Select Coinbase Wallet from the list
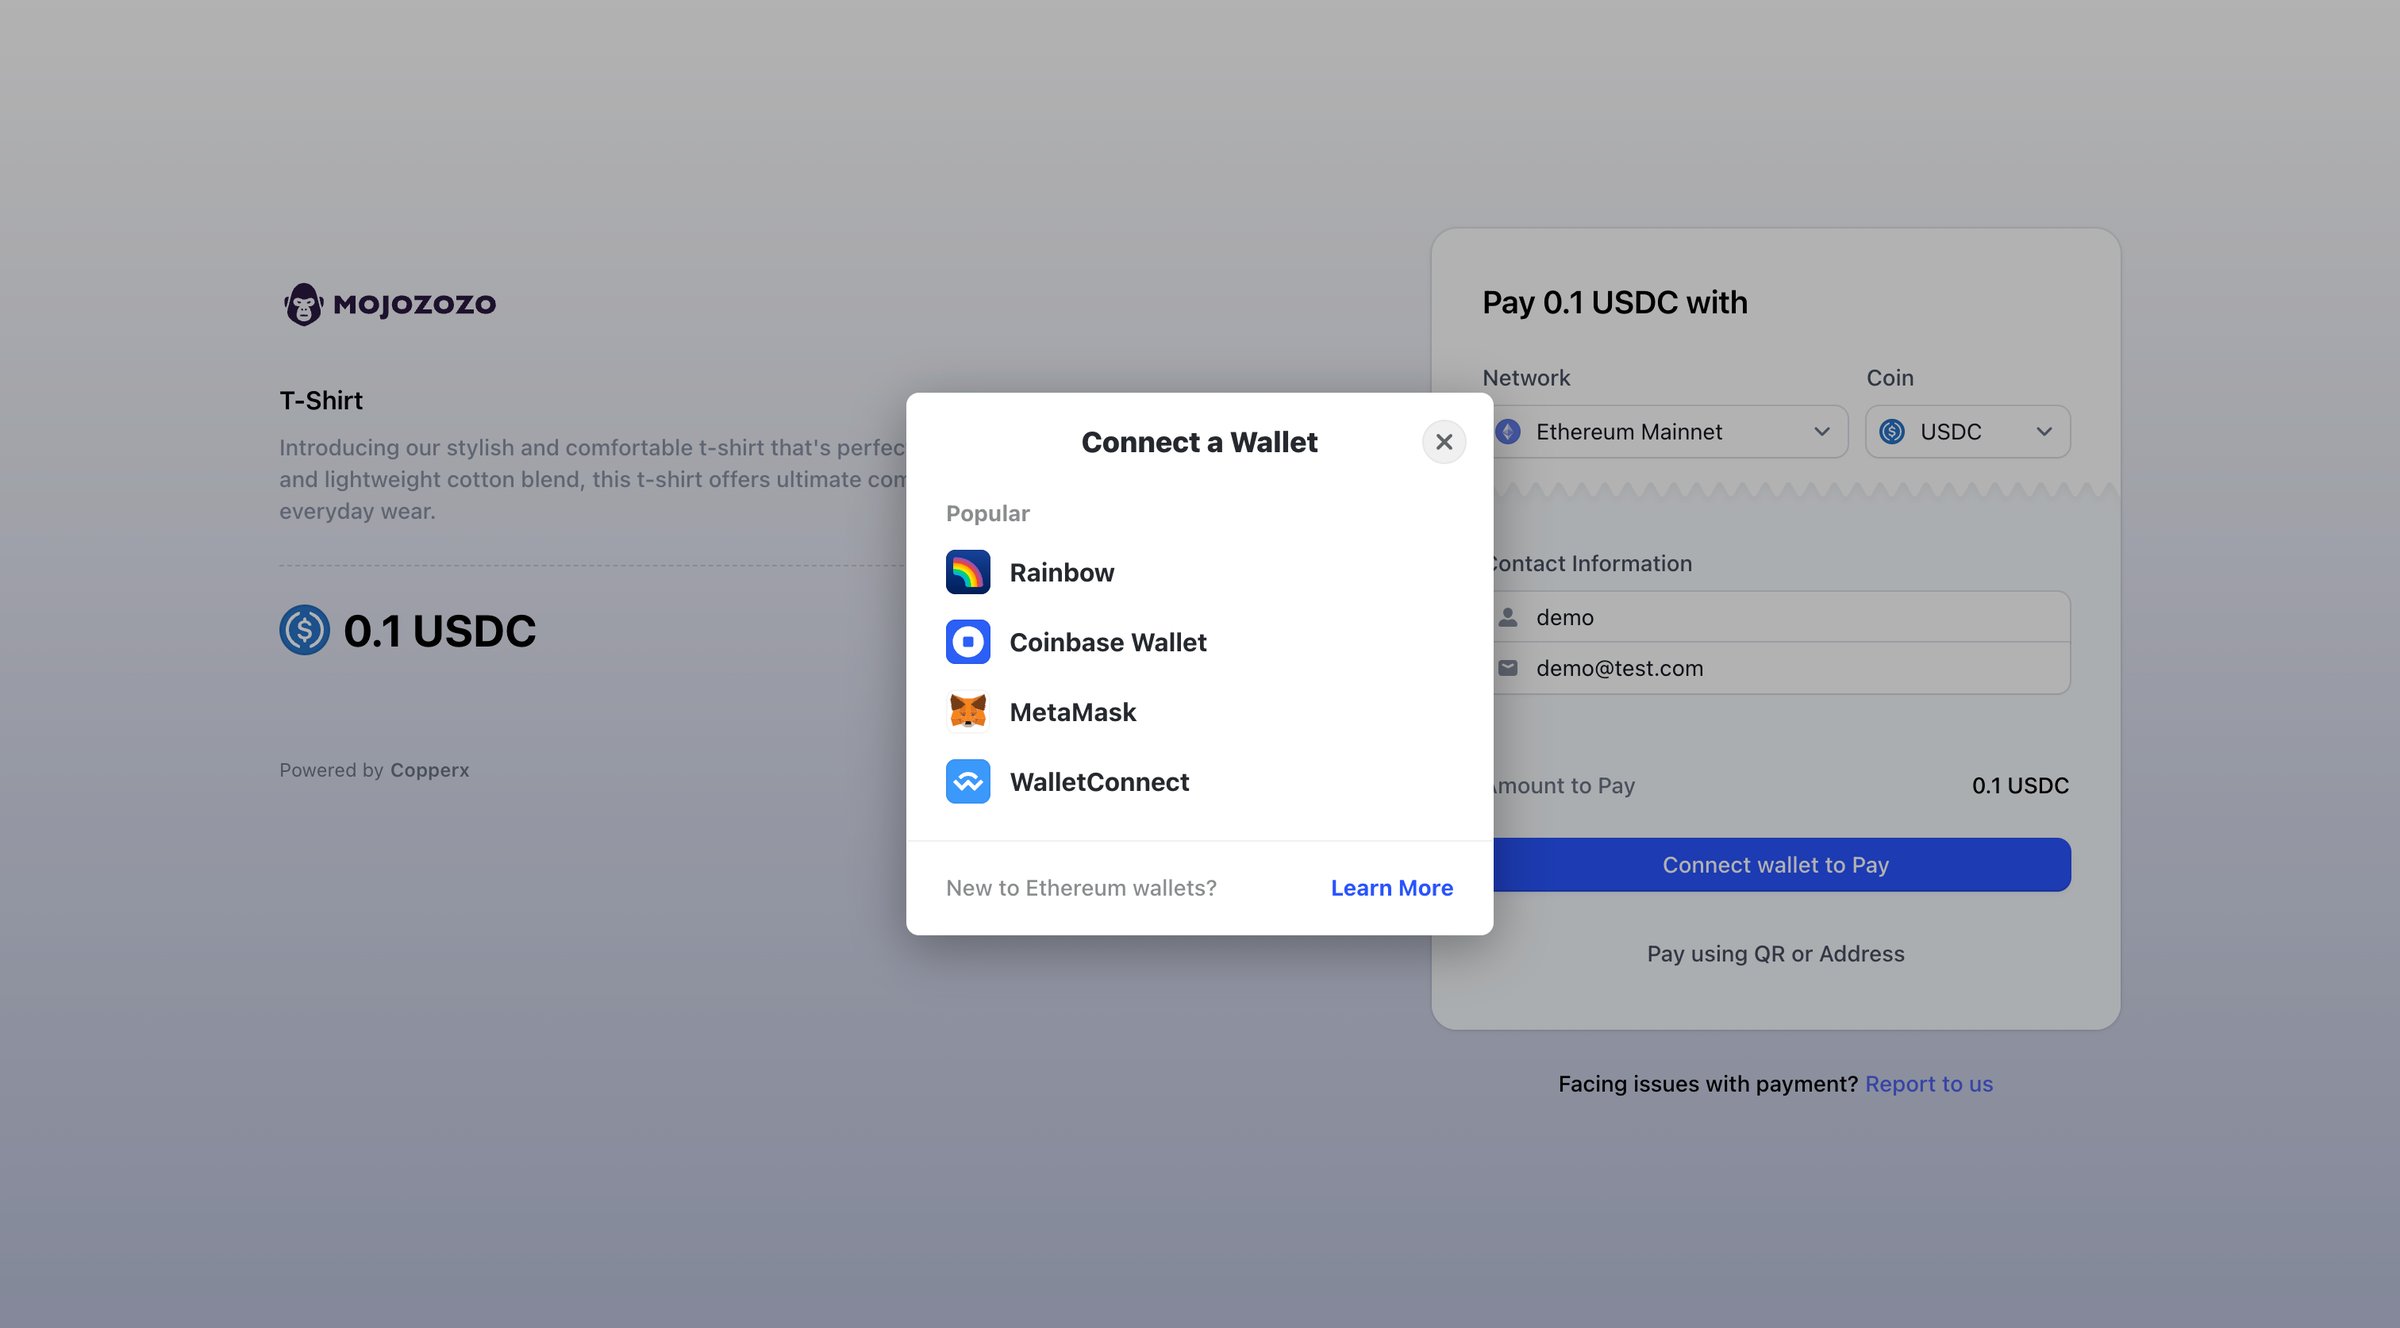The height and width of the screenshot is (1328, 2400). point(1199,642)
